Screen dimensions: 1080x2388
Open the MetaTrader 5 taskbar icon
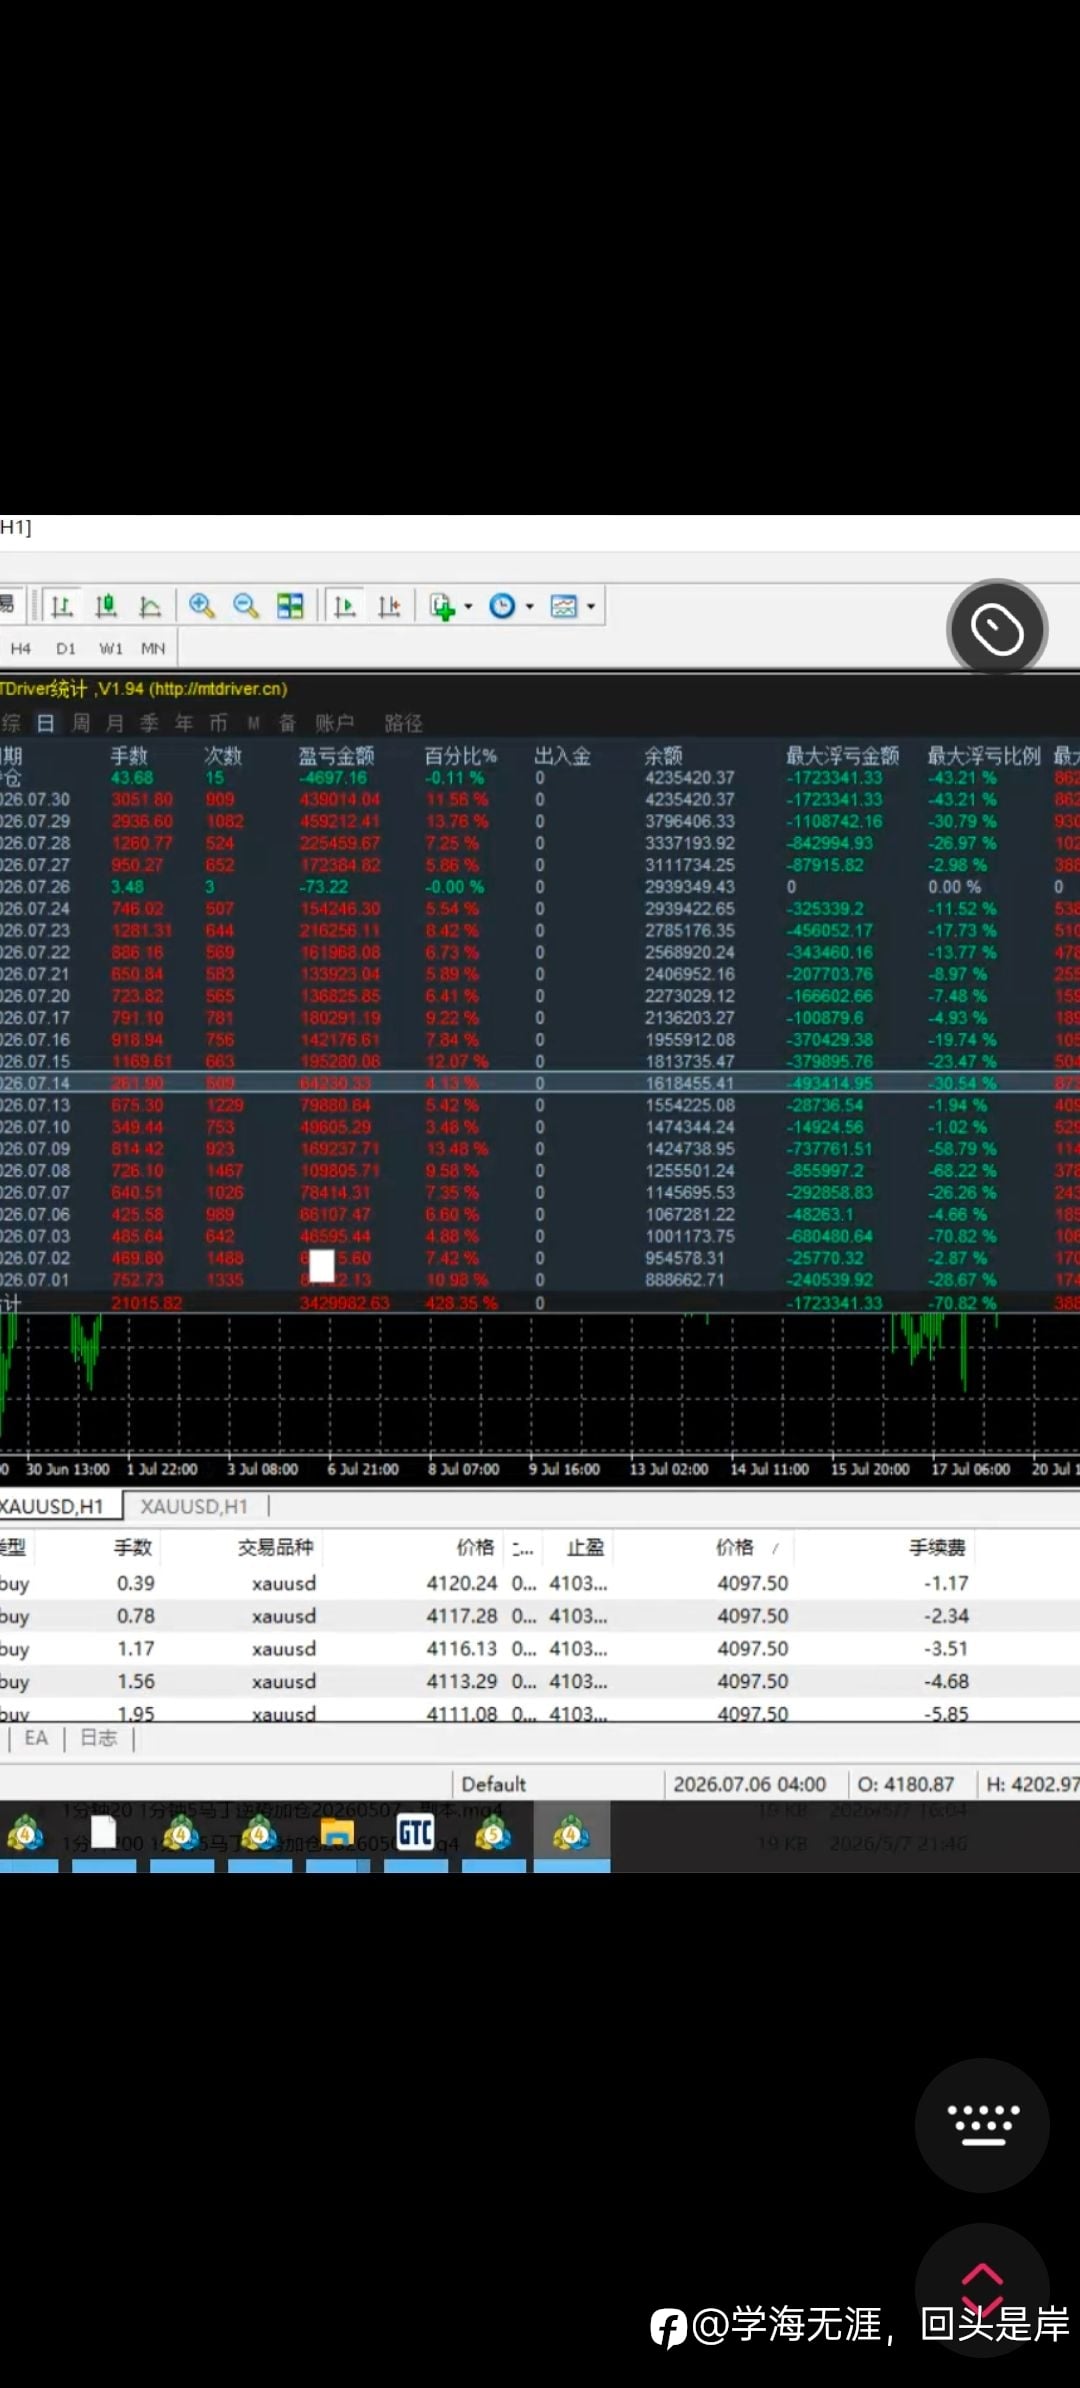494,1833
